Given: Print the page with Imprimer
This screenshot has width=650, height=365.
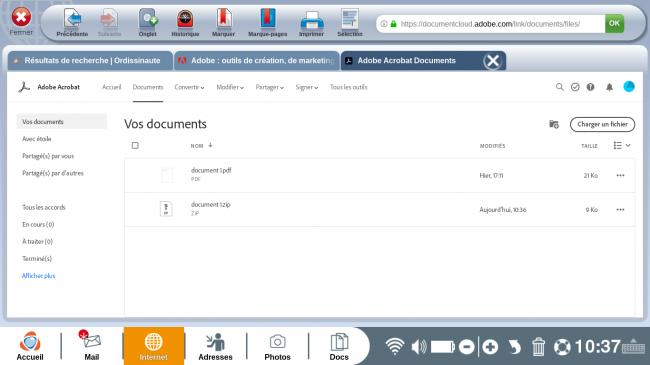Looking at the screenshot, I should 311,22.
